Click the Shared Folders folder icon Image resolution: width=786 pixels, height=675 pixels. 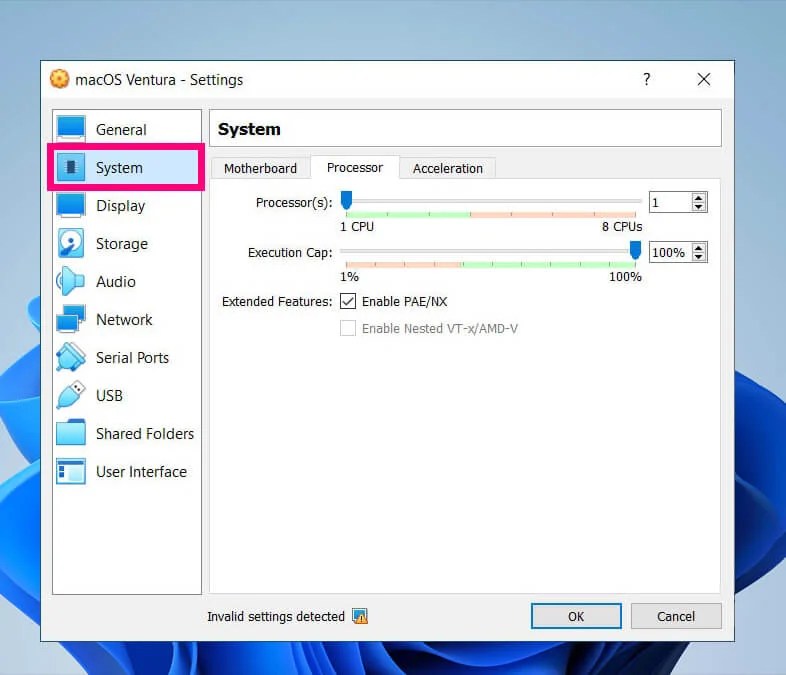pos(71,433)
